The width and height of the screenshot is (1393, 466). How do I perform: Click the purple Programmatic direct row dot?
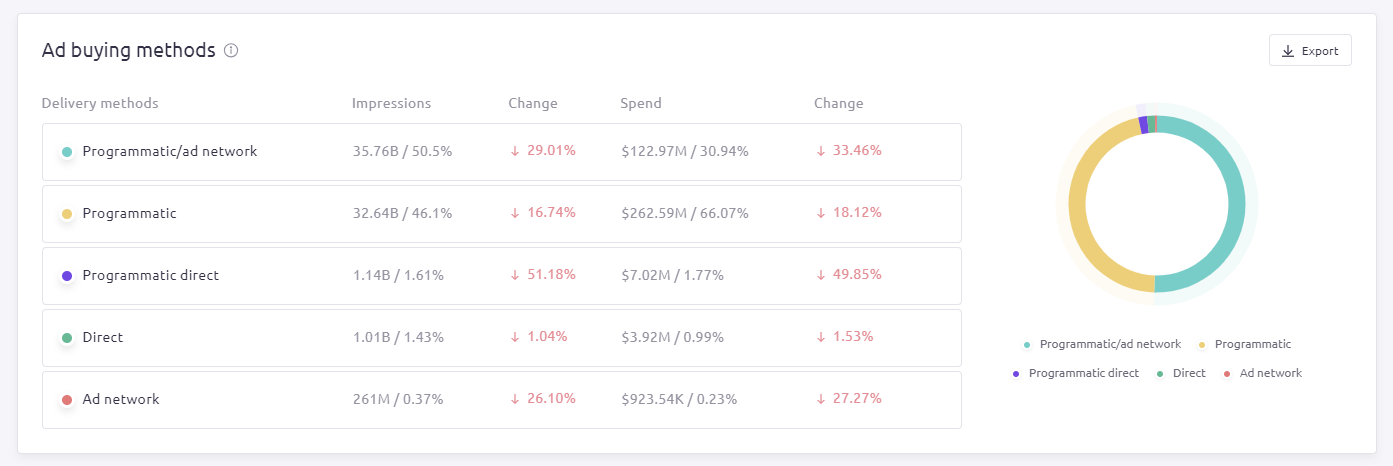67,276
